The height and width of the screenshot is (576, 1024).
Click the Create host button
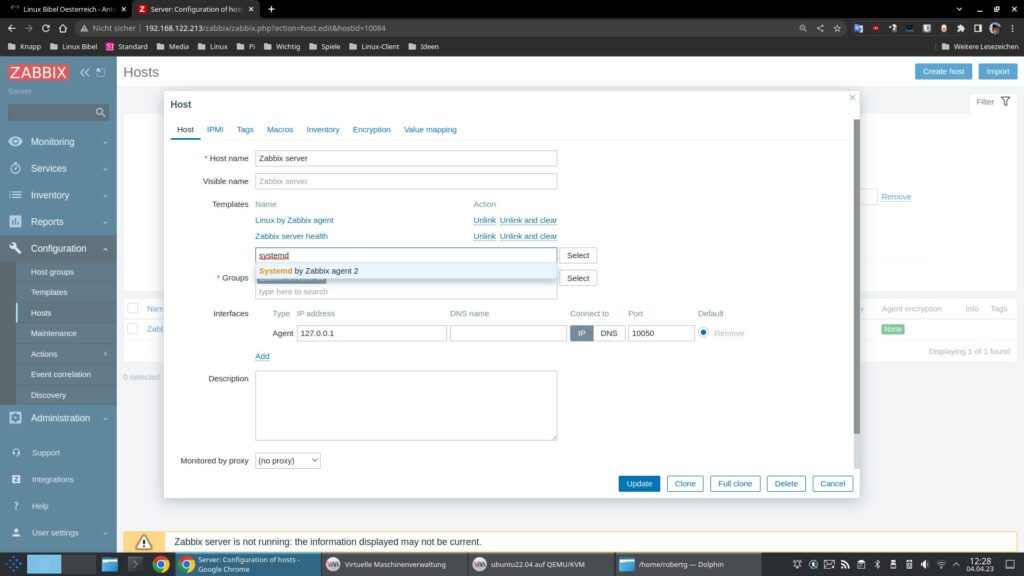tap(943, 71)
